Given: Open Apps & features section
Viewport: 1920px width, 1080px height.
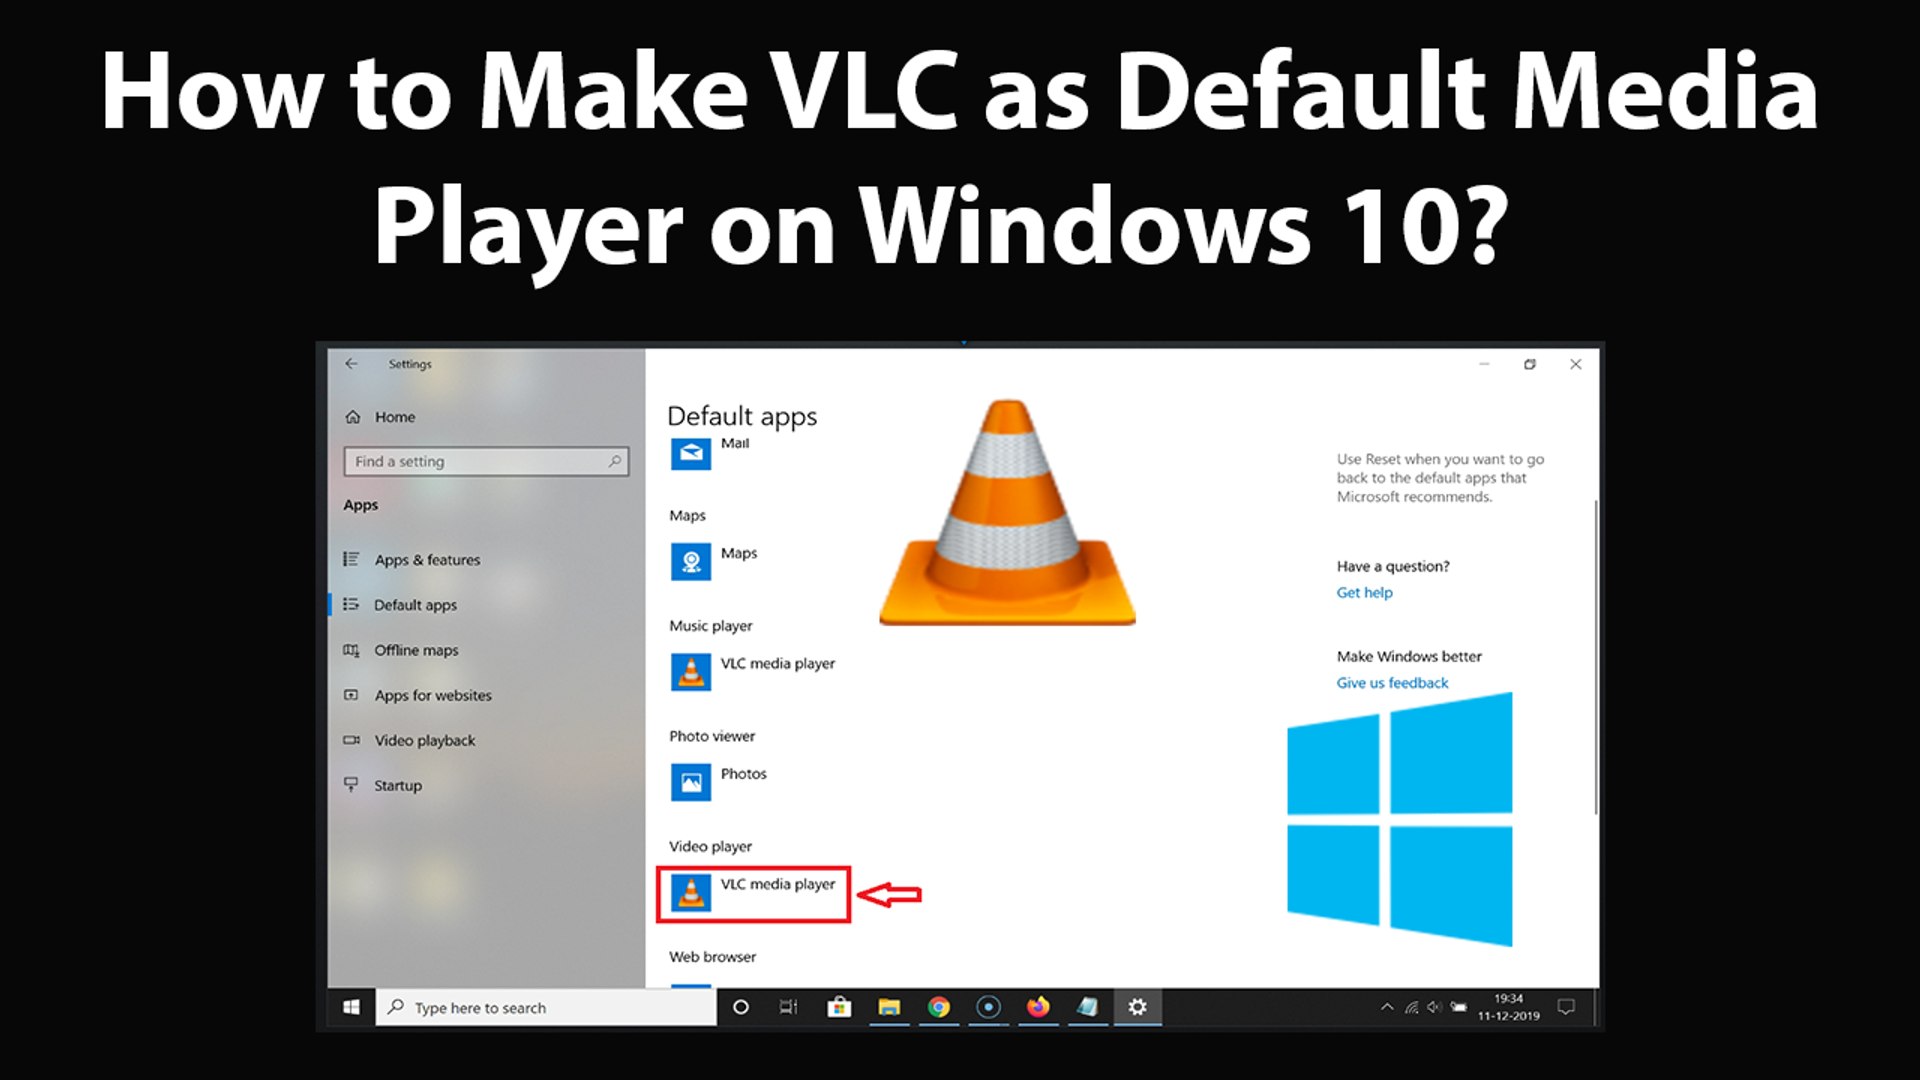Looking at the screenshot, I should [412, 560].
